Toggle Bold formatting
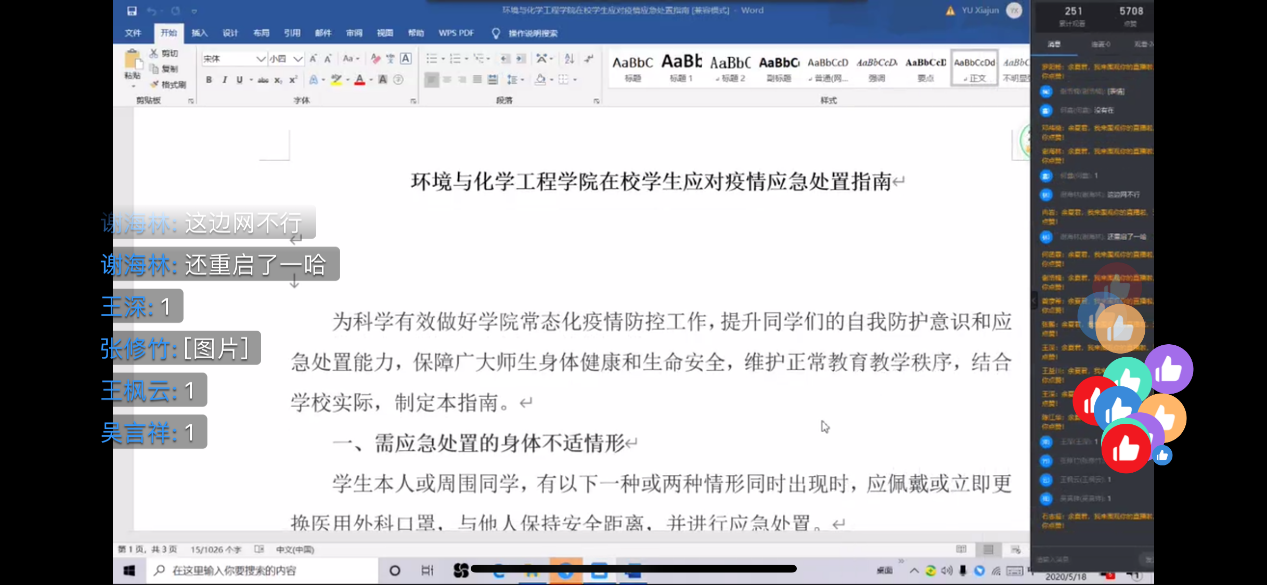The image size is (1267, 585). 209,80
